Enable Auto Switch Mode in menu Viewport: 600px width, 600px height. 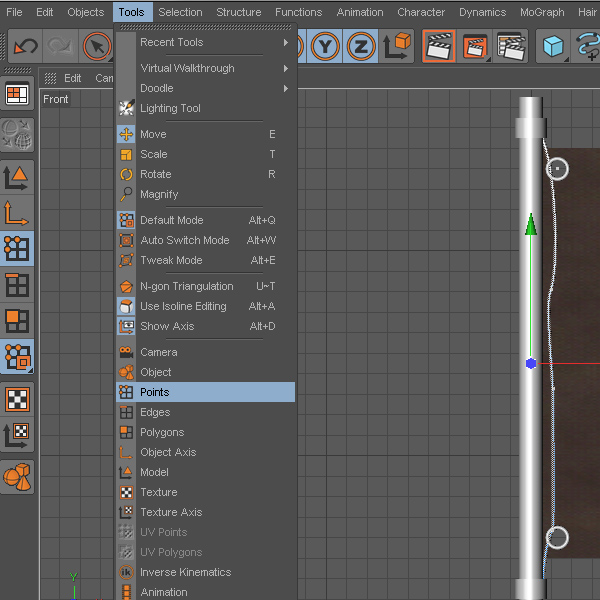205,240
